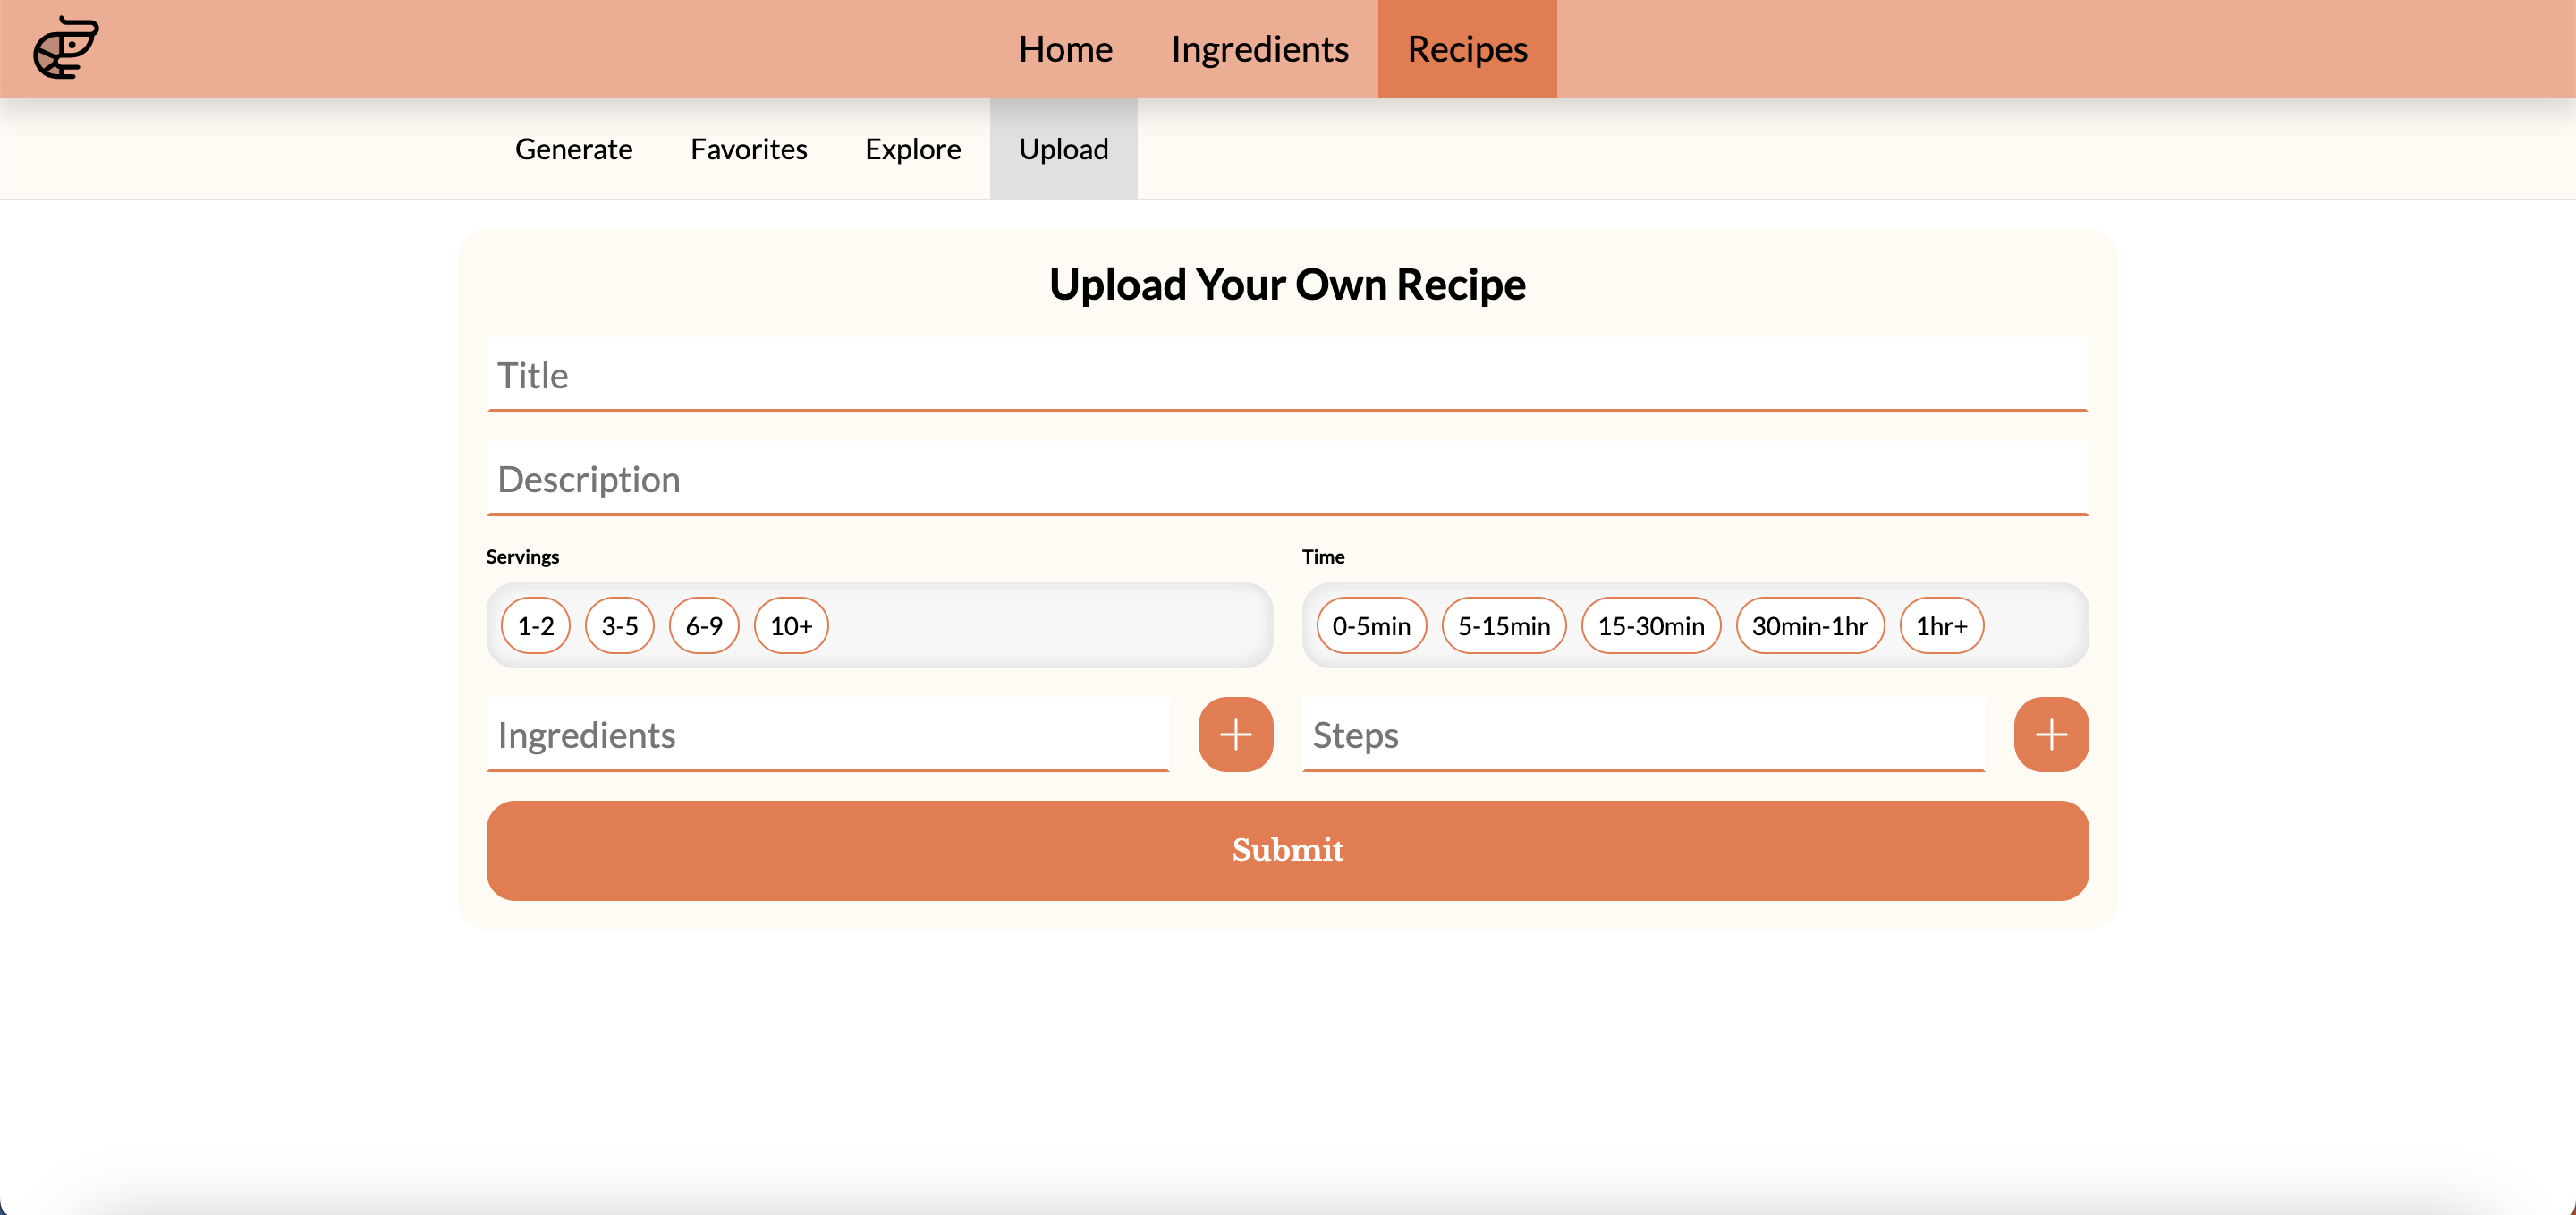Pick the 30min-1hr time chip
This screenshot has height=1215, width=2576.
tap(1809, 626)
